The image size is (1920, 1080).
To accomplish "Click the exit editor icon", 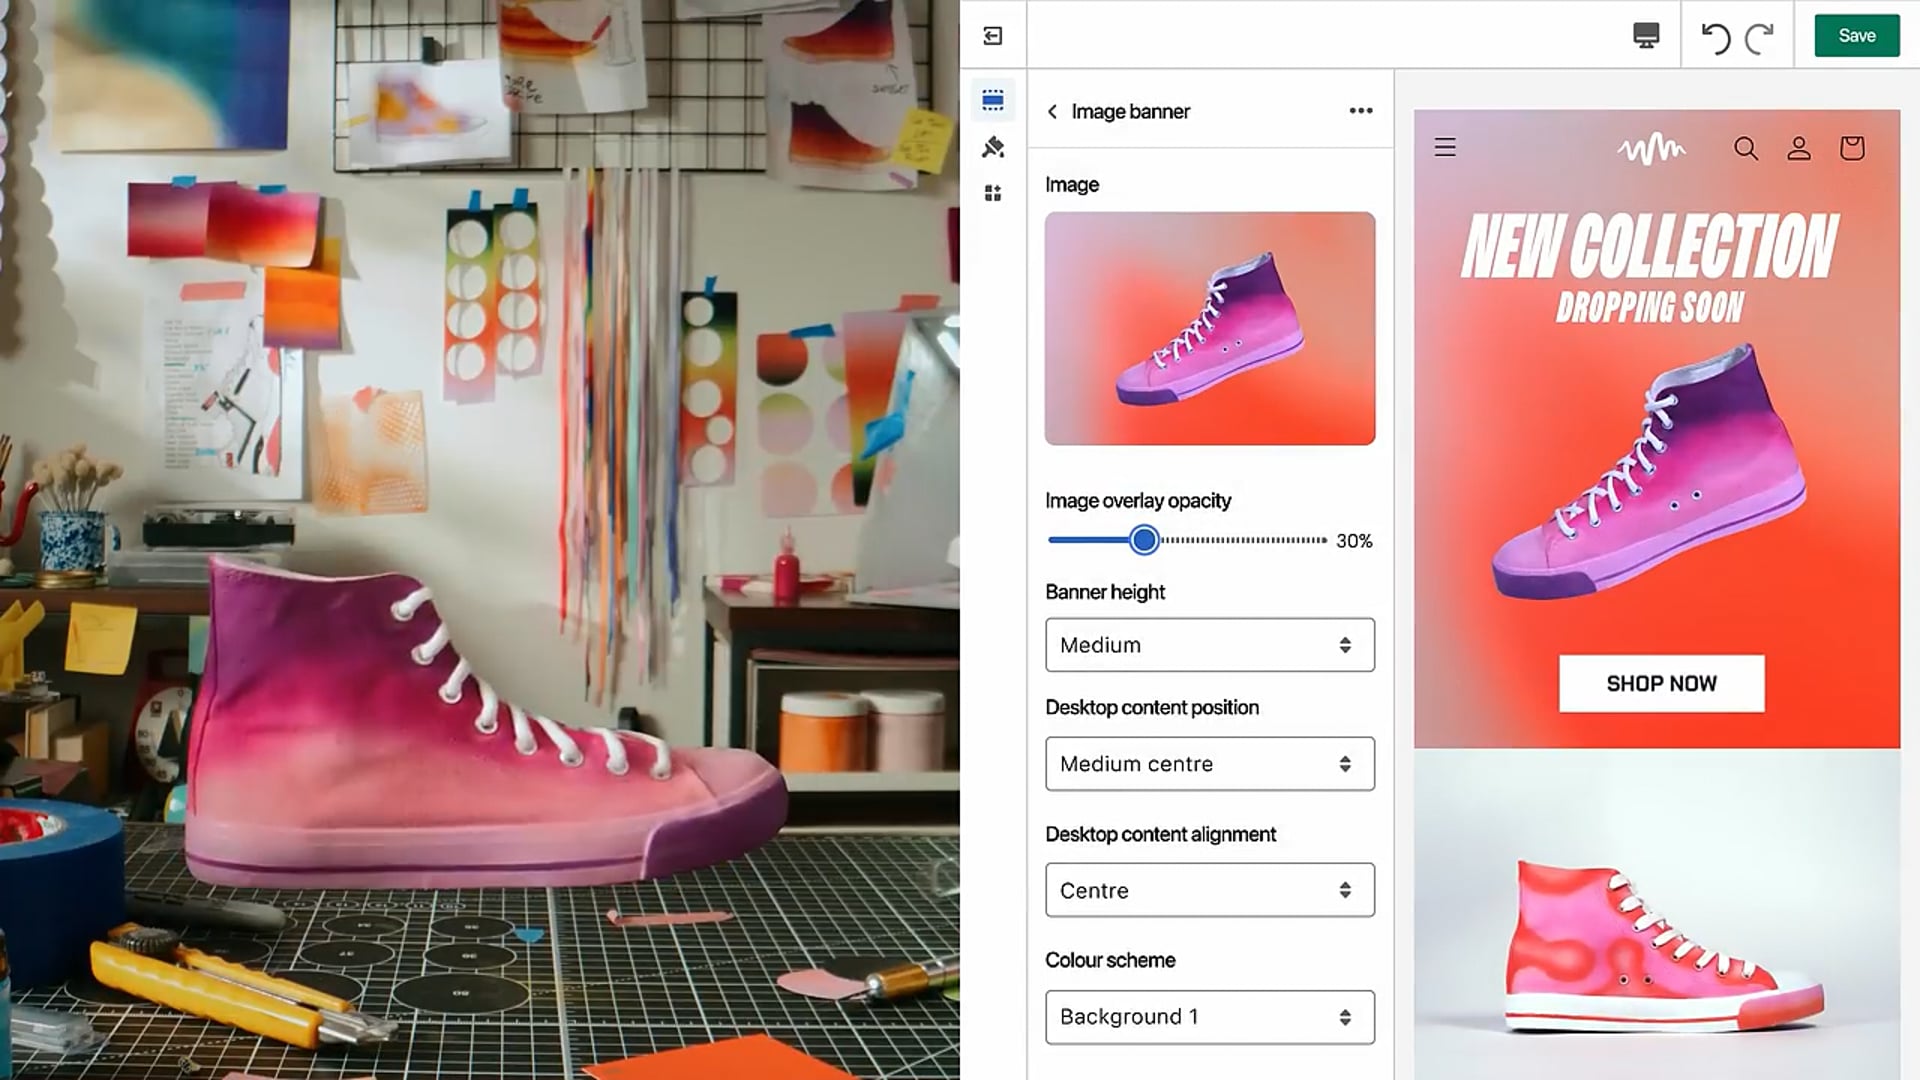I will (992, 36).
